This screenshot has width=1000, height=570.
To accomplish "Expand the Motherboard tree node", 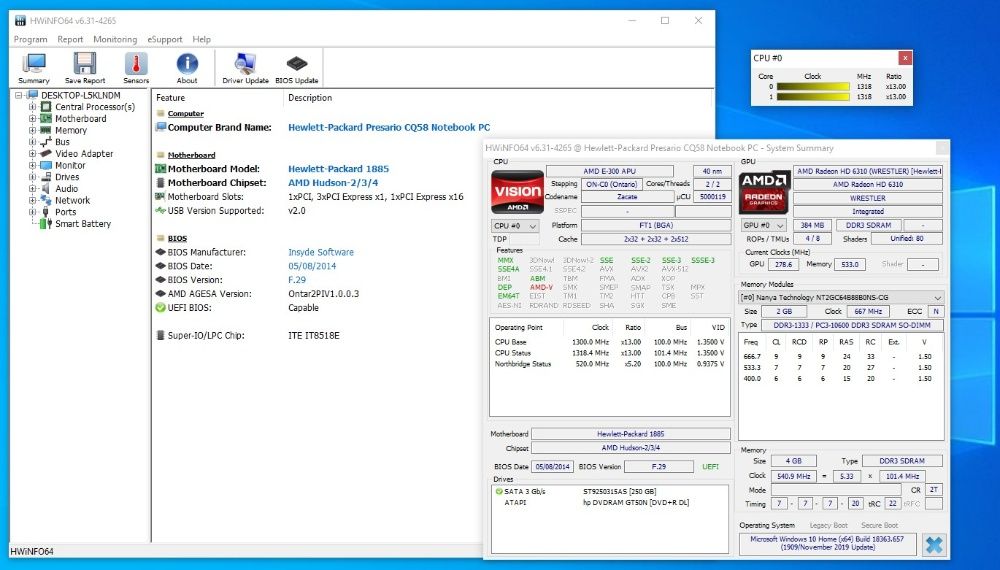I will click(x=32, y=119).
